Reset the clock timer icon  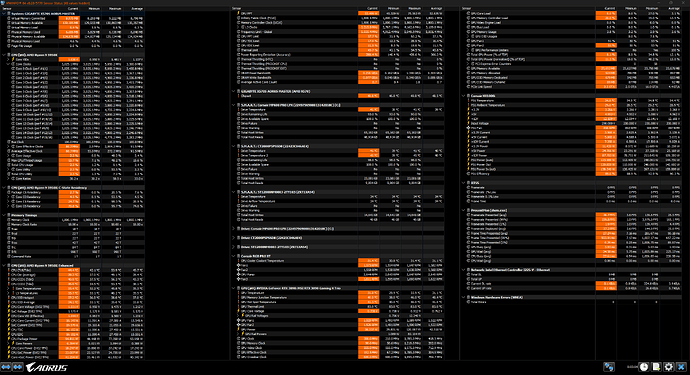click(x=644, y=367)
